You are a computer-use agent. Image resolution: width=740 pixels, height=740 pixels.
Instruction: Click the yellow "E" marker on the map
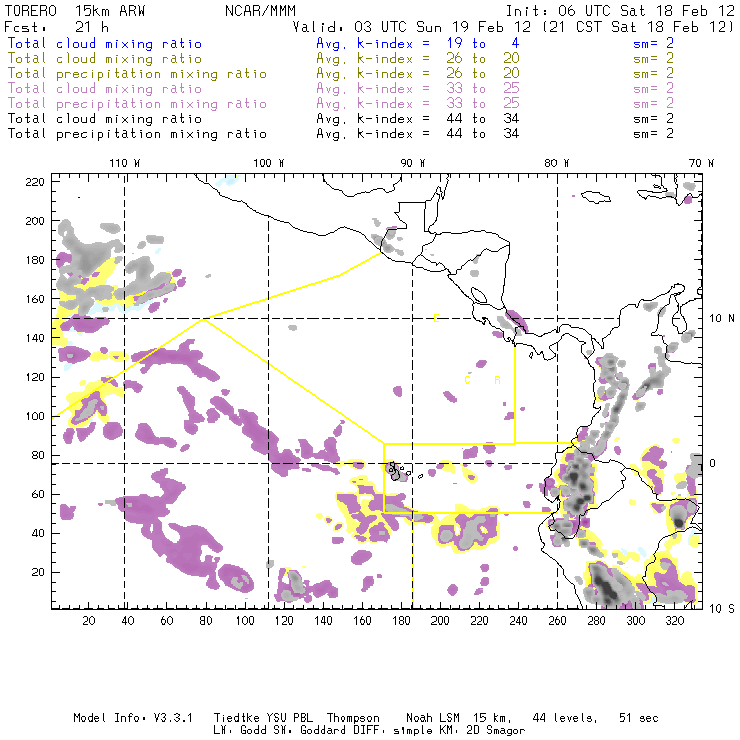click(436, 318)
